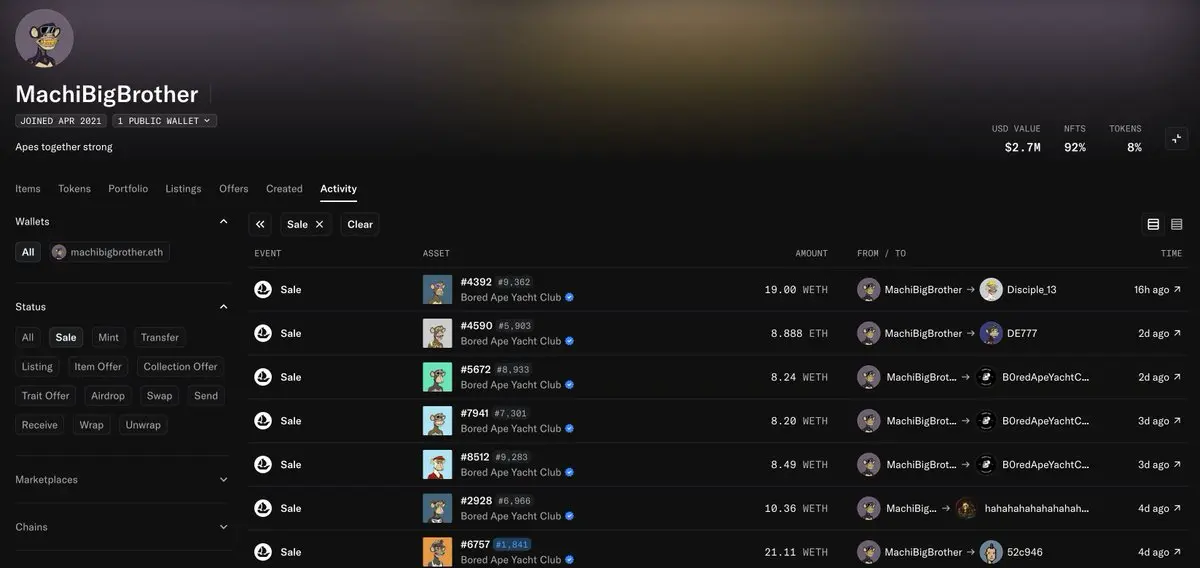Click the 19.00 WETH amount
Image resolution: width=1200 pixels, height=568 pixels.
pyautogui.click(x=796, y=290)
